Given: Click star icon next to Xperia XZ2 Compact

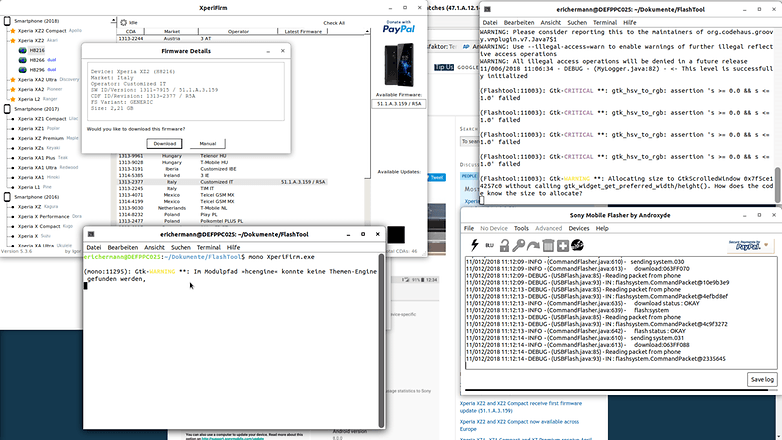Looking at the screenshot, I should tap(13, 31).
